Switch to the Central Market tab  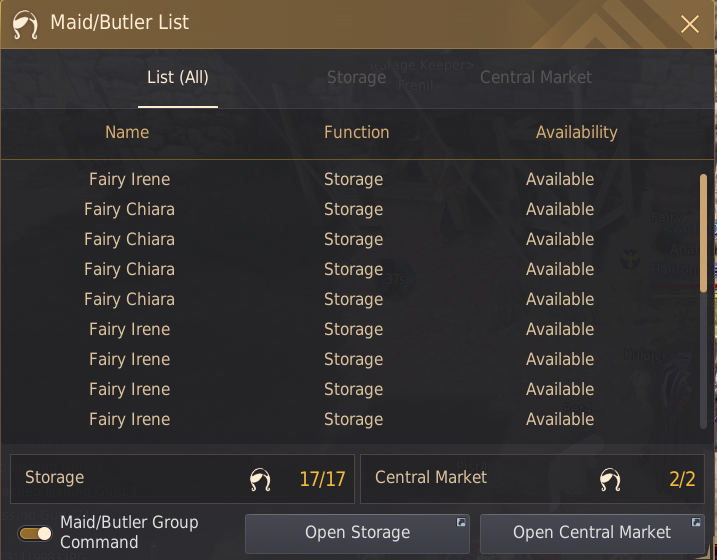click(x=535, y=77)
